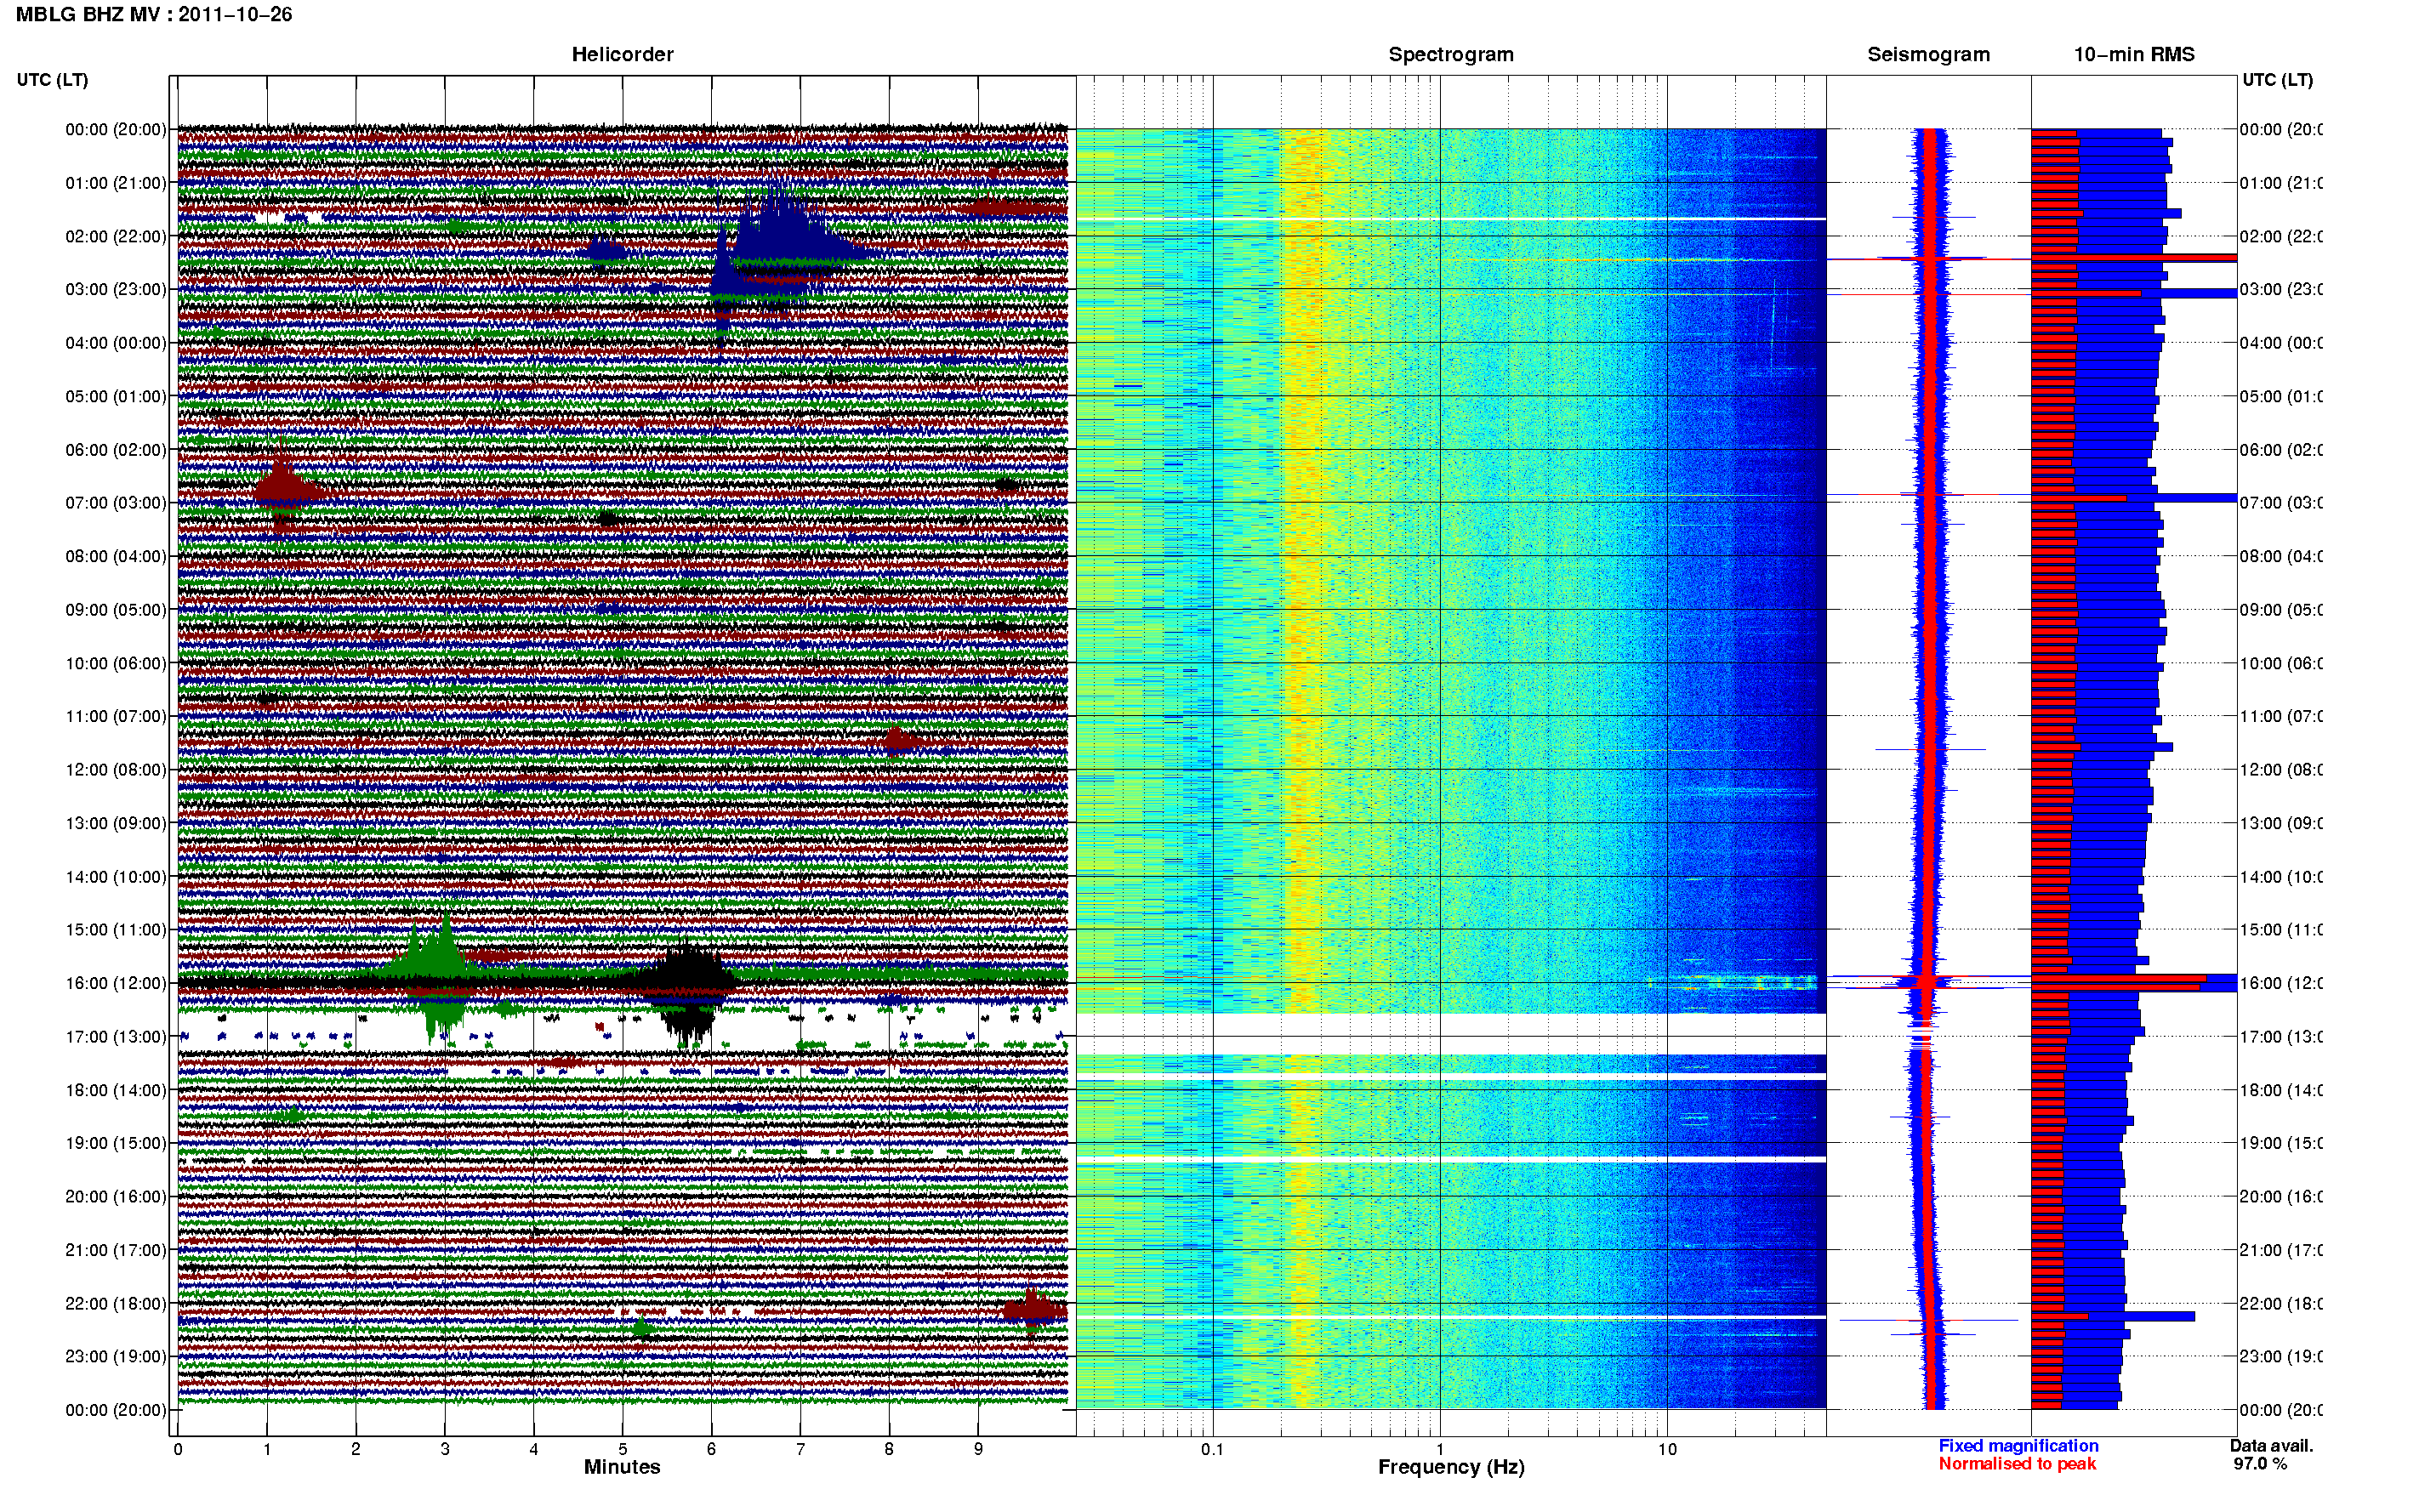Viewport: 2419px width, 1512px height.
Task: Click the '10:00 (06:00)' left time label
Action: pos(116,663)
